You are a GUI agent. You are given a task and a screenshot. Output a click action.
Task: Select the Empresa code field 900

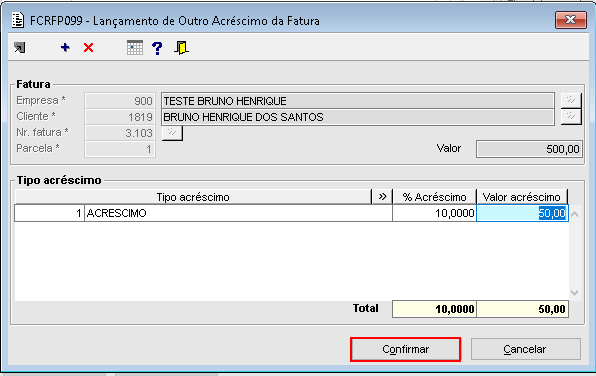coord(120,101)
